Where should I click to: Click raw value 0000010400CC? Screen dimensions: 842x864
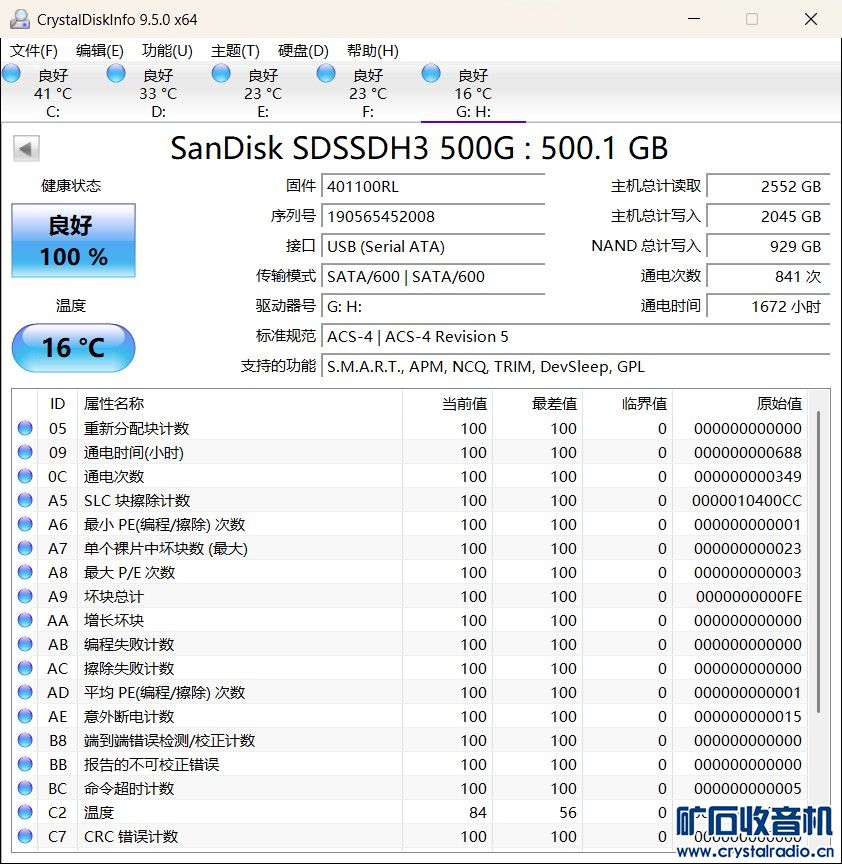(x=747, y=500)
